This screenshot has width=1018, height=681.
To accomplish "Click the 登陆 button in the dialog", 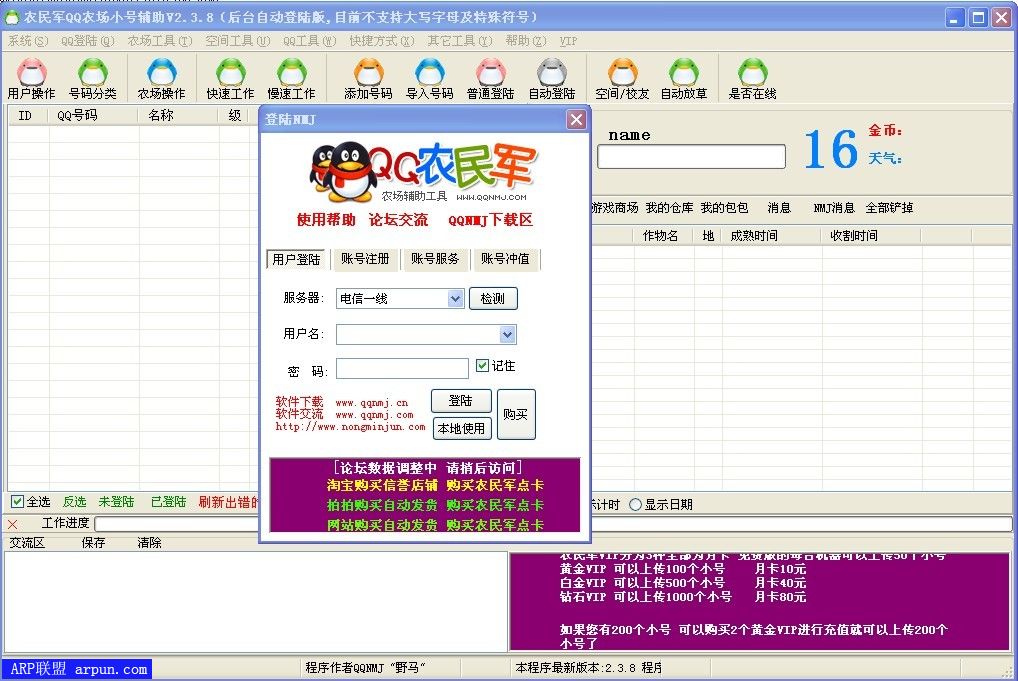I will click(x=461, y=401).
